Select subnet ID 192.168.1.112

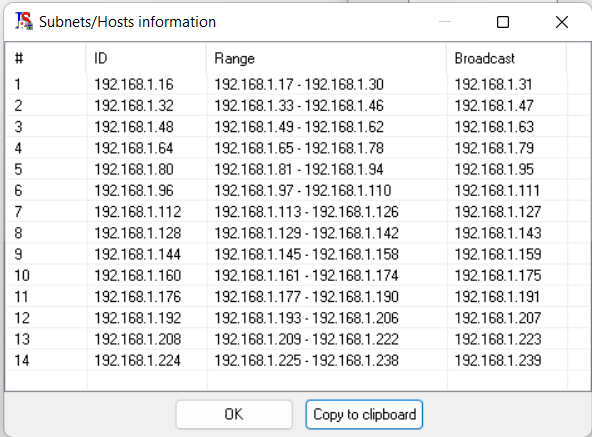click(138, 212)
